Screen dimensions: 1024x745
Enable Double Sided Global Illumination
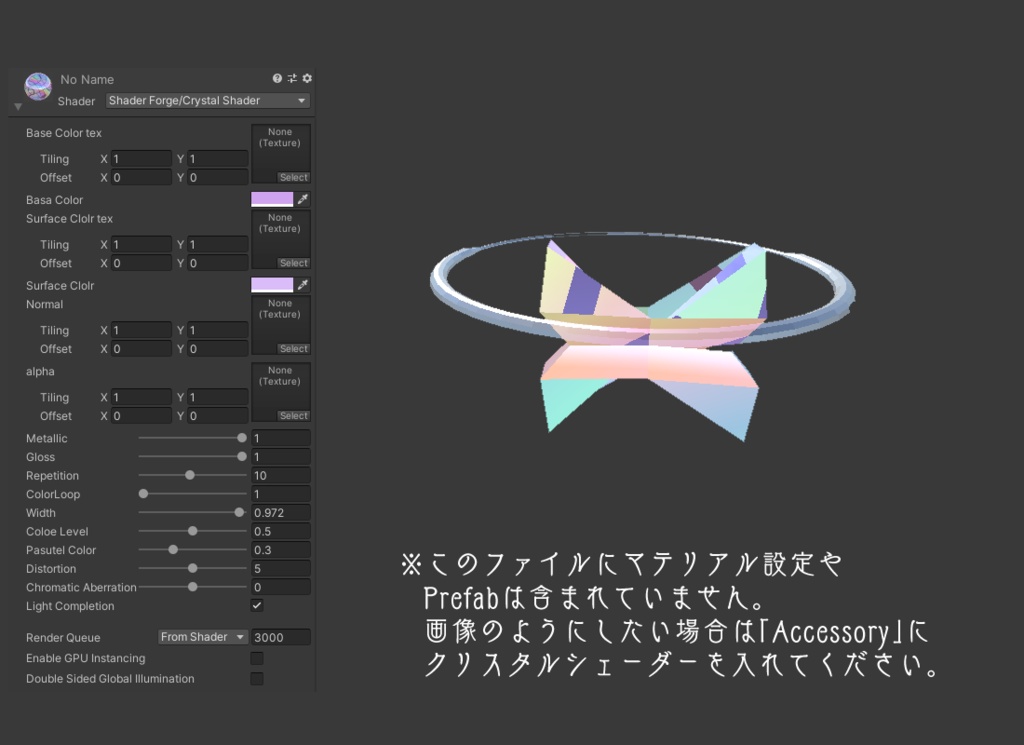256,679
